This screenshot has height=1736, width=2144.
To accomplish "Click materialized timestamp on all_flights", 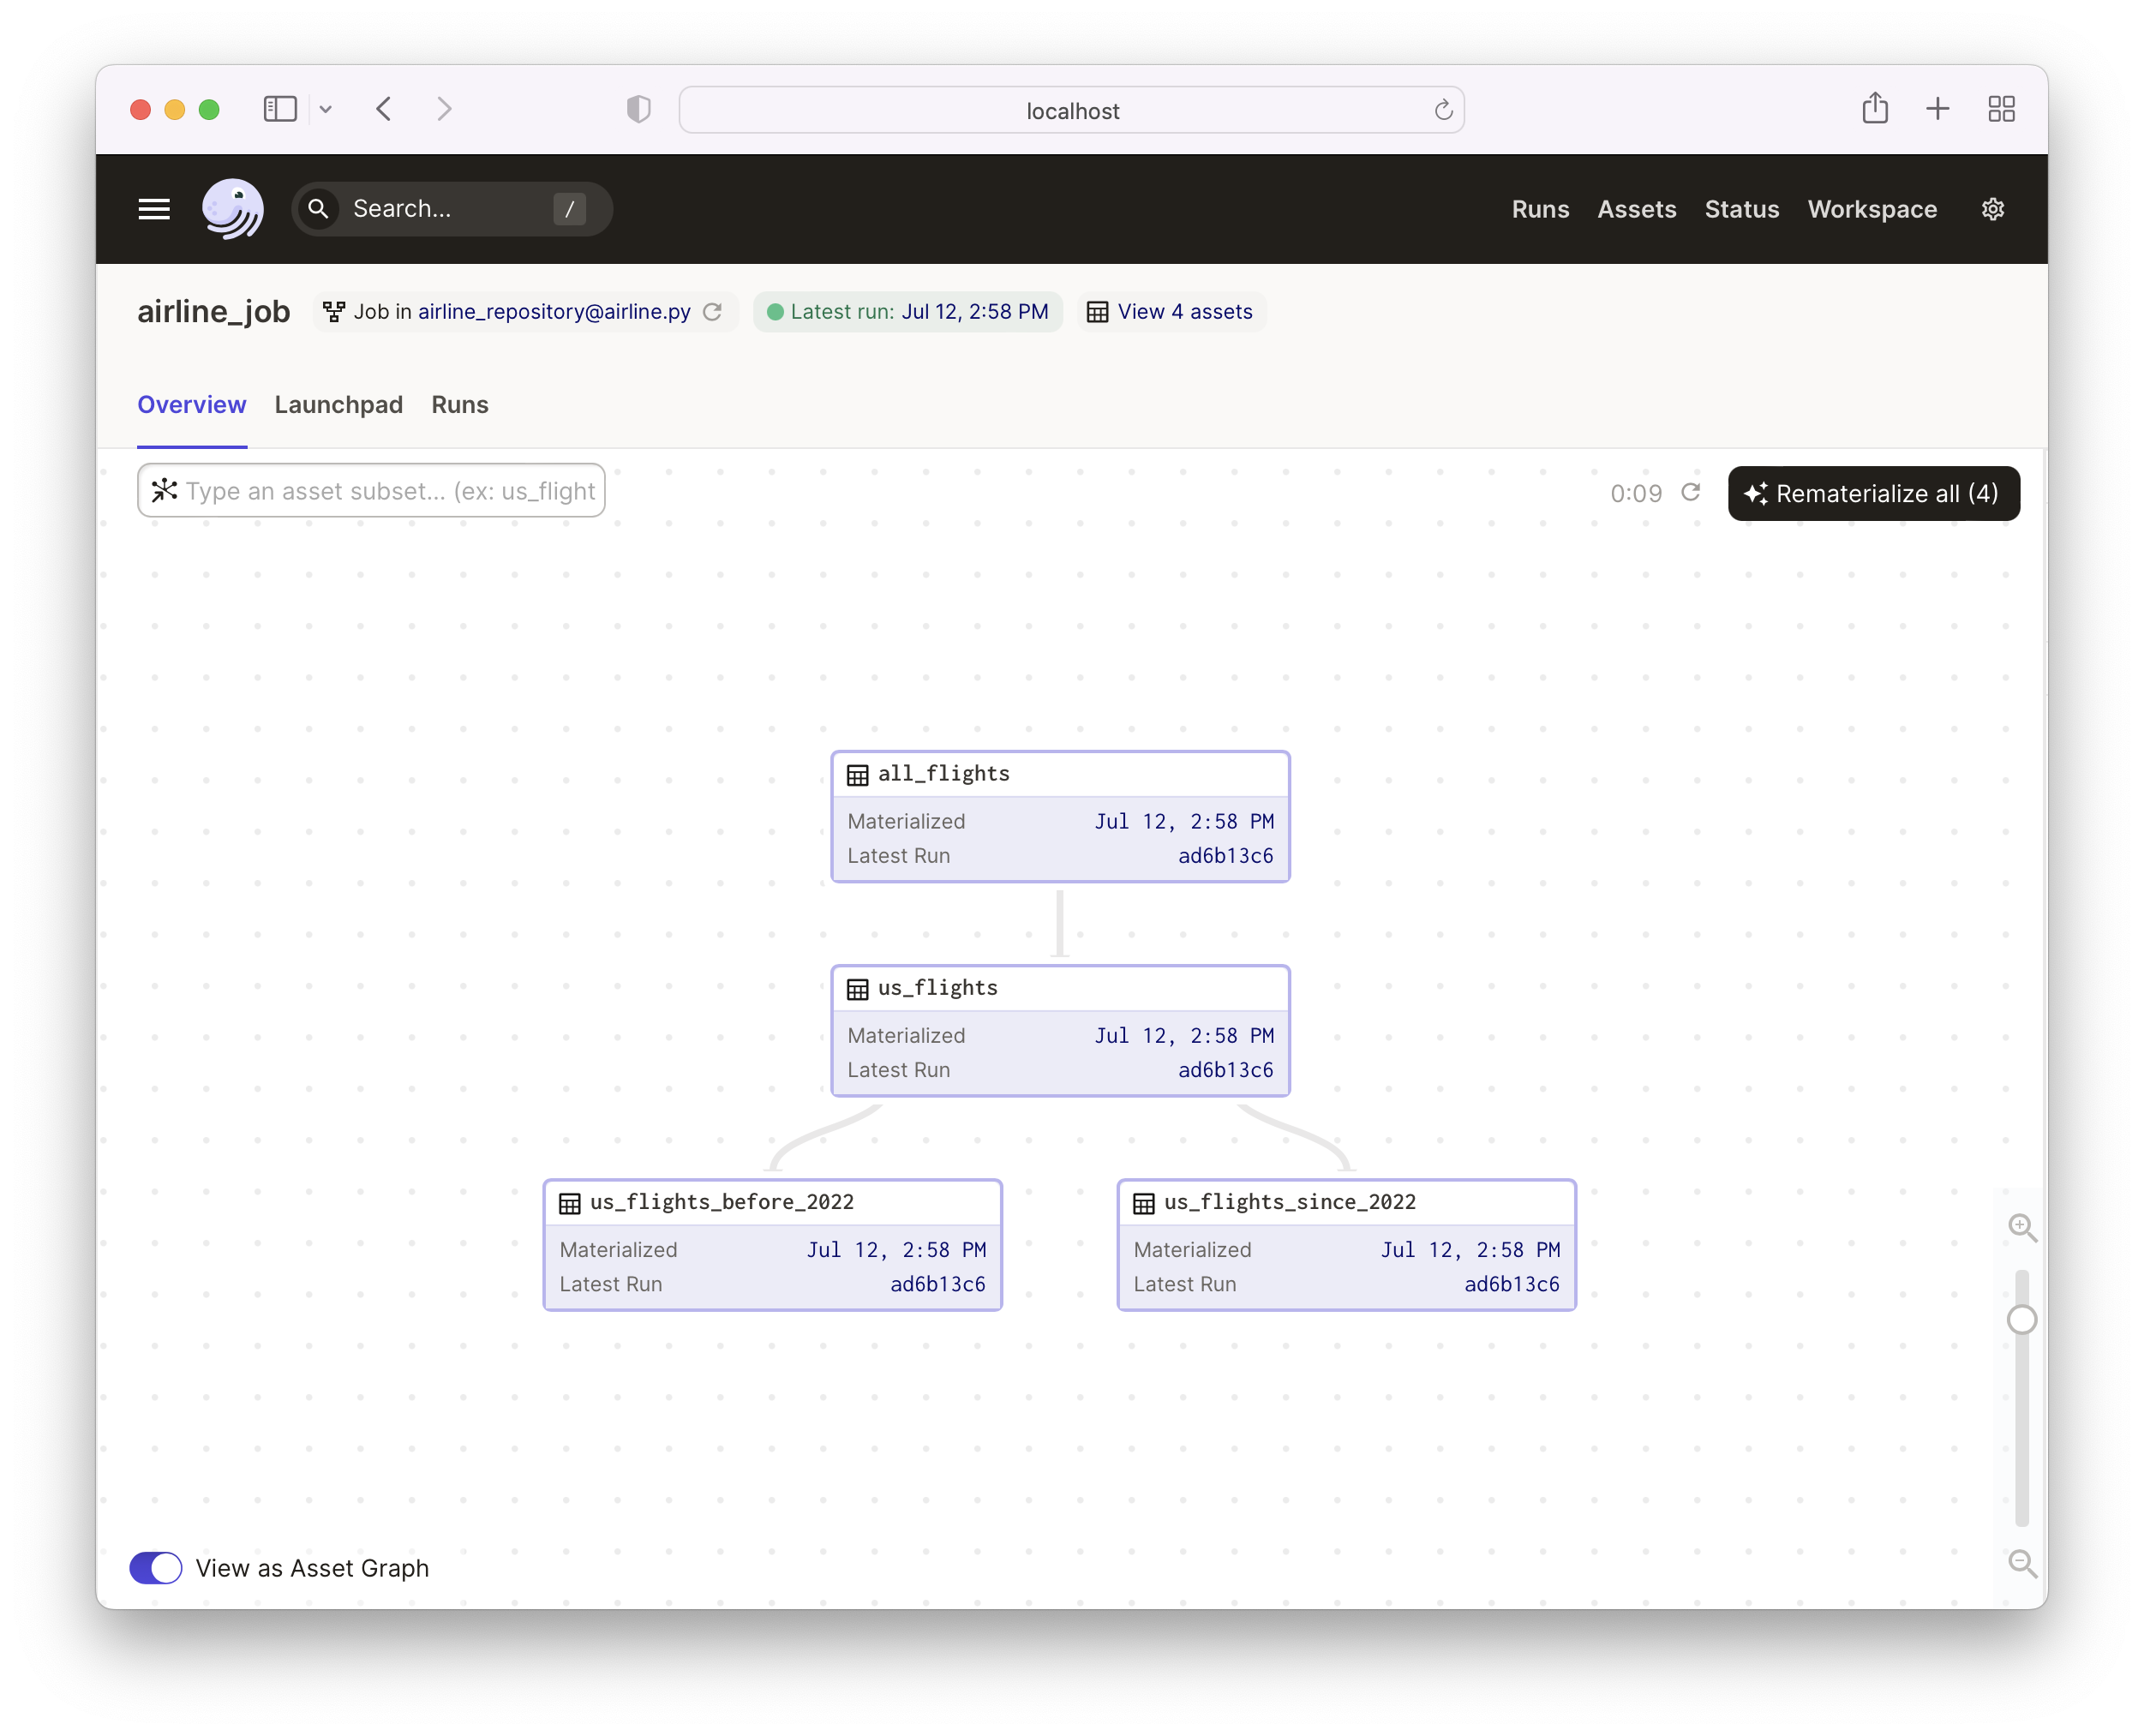I will point(1184,822).
